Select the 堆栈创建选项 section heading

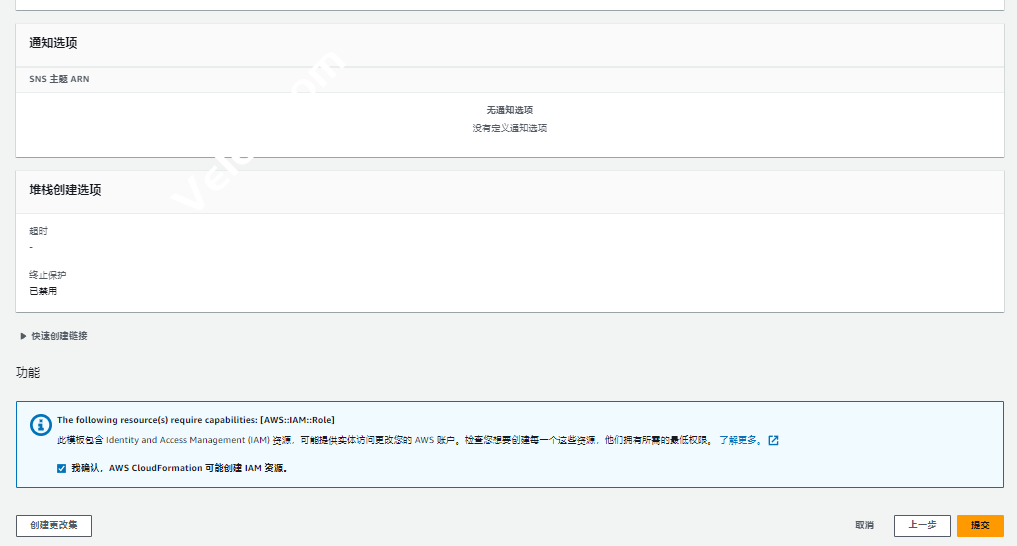tap(65, 190)
